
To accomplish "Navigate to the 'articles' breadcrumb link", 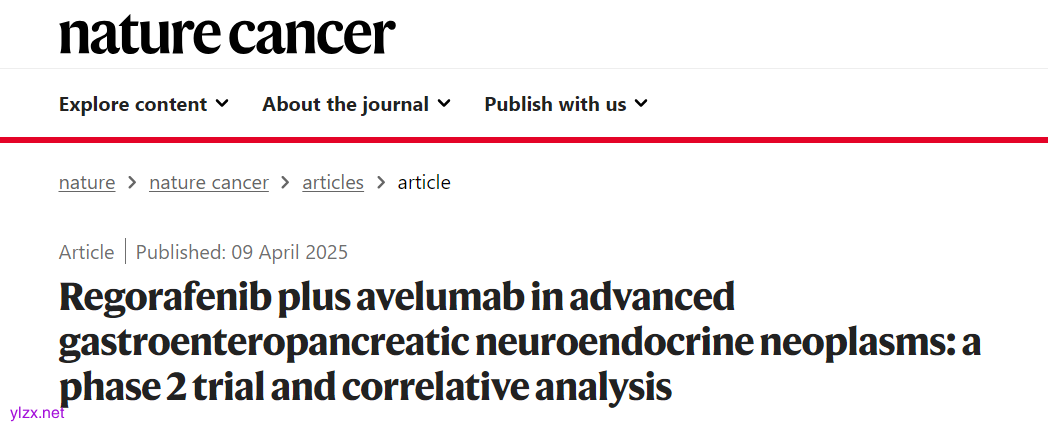I will coord(333,182).
